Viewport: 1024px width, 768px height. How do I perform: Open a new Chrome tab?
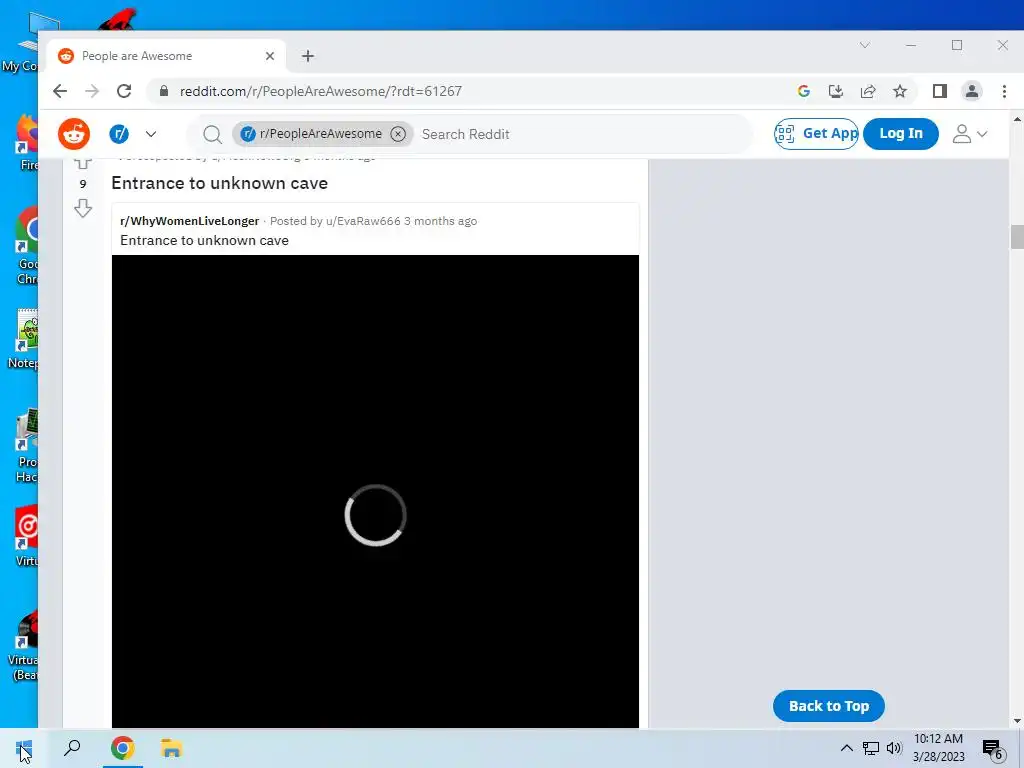(x=308, y=56)
